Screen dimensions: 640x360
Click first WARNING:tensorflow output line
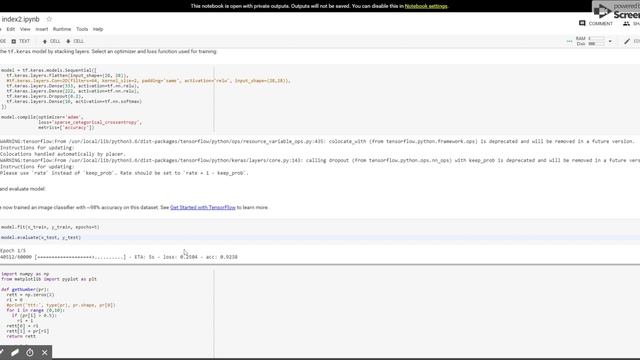pos(318,141)
